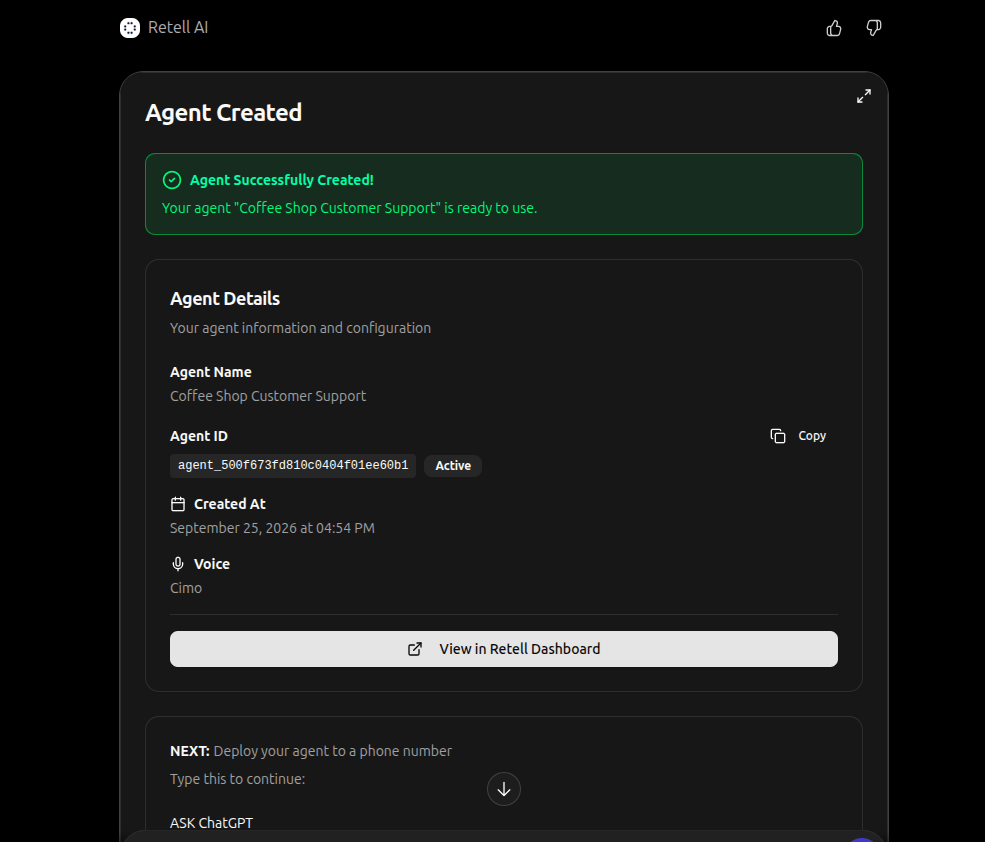Click the green success checkmark icon

(x=172, y=180)
